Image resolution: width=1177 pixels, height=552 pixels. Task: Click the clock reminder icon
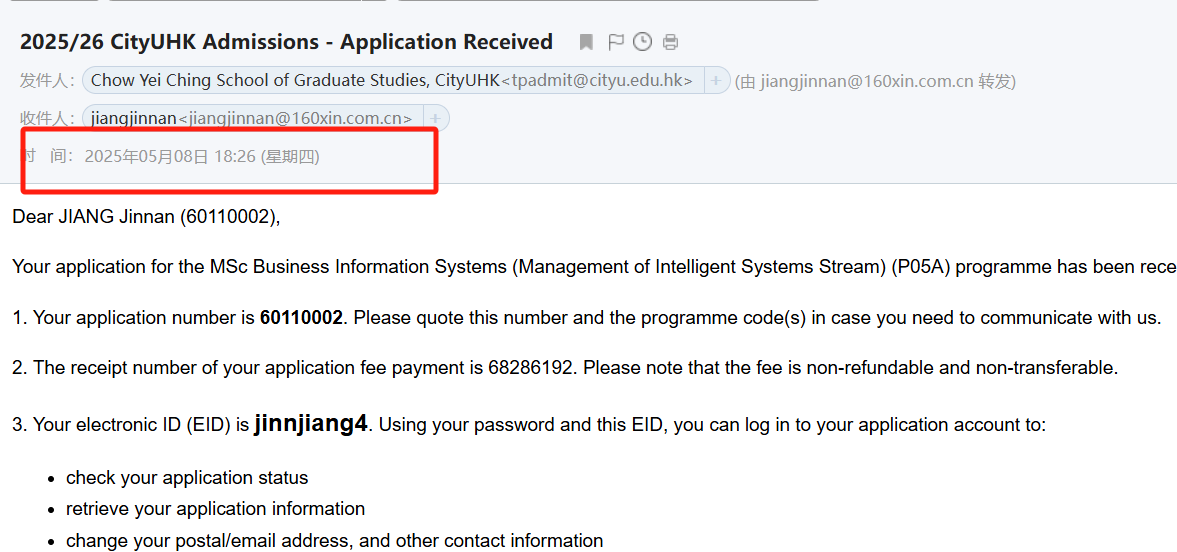[x=643, y=42]
